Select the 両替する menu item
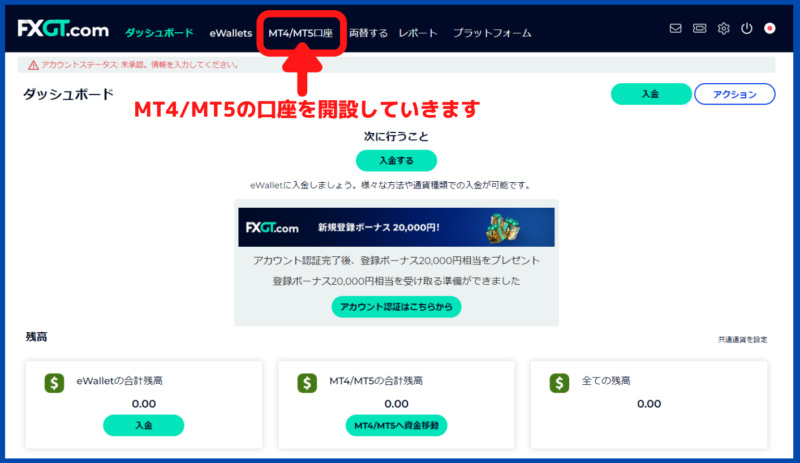800x463 pixels. (368, 33)
